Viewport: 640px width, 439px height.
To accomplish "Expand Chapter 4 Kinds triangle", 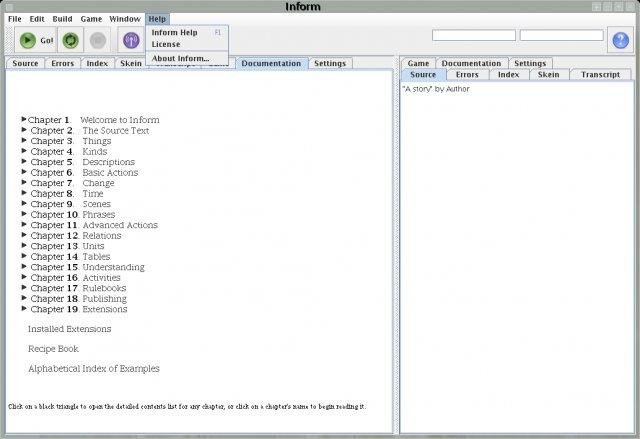I will pos(24,151).
